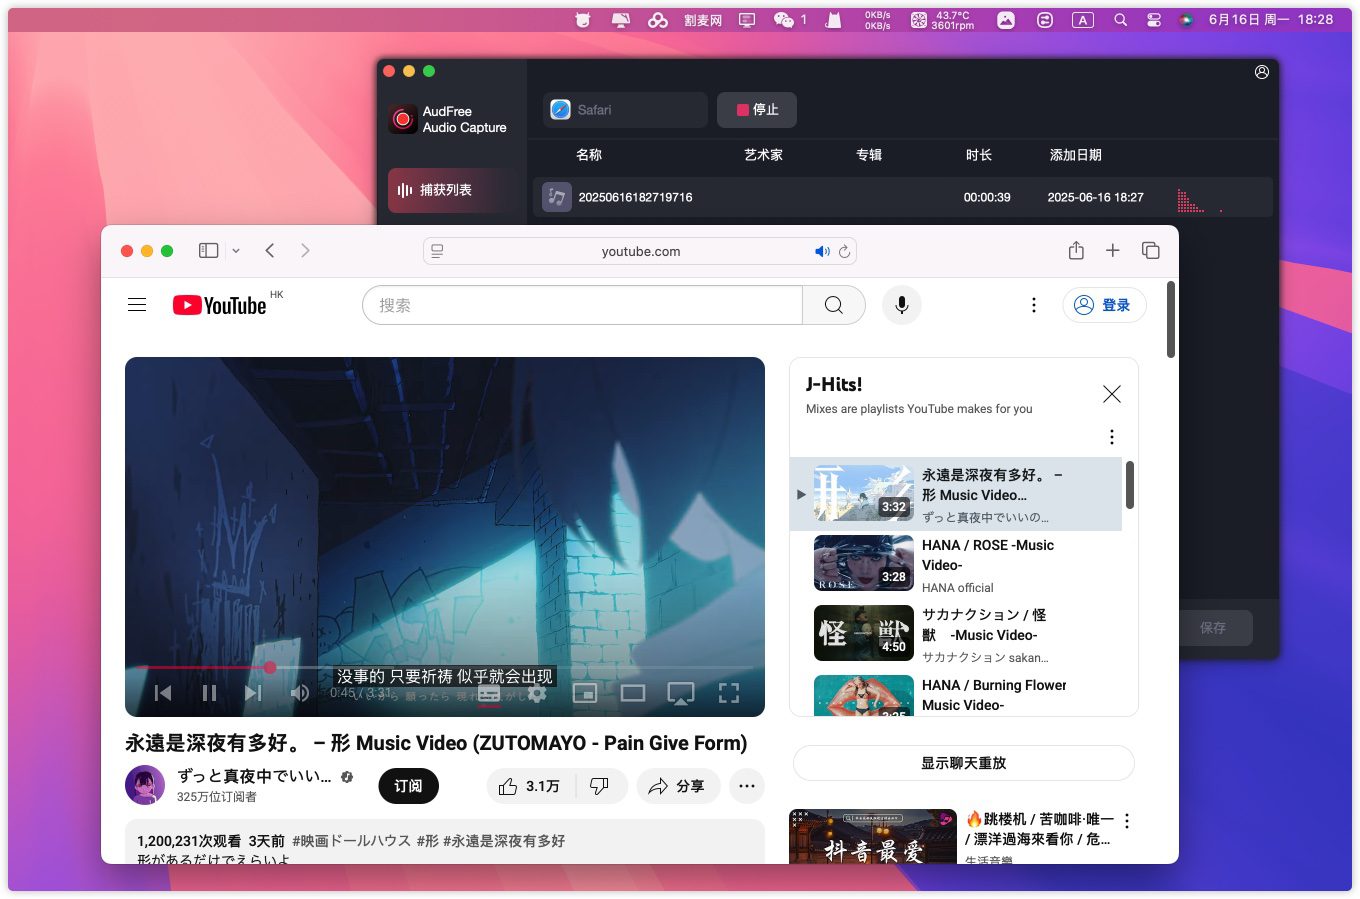Enable miniplayer mode

(585, 693)
